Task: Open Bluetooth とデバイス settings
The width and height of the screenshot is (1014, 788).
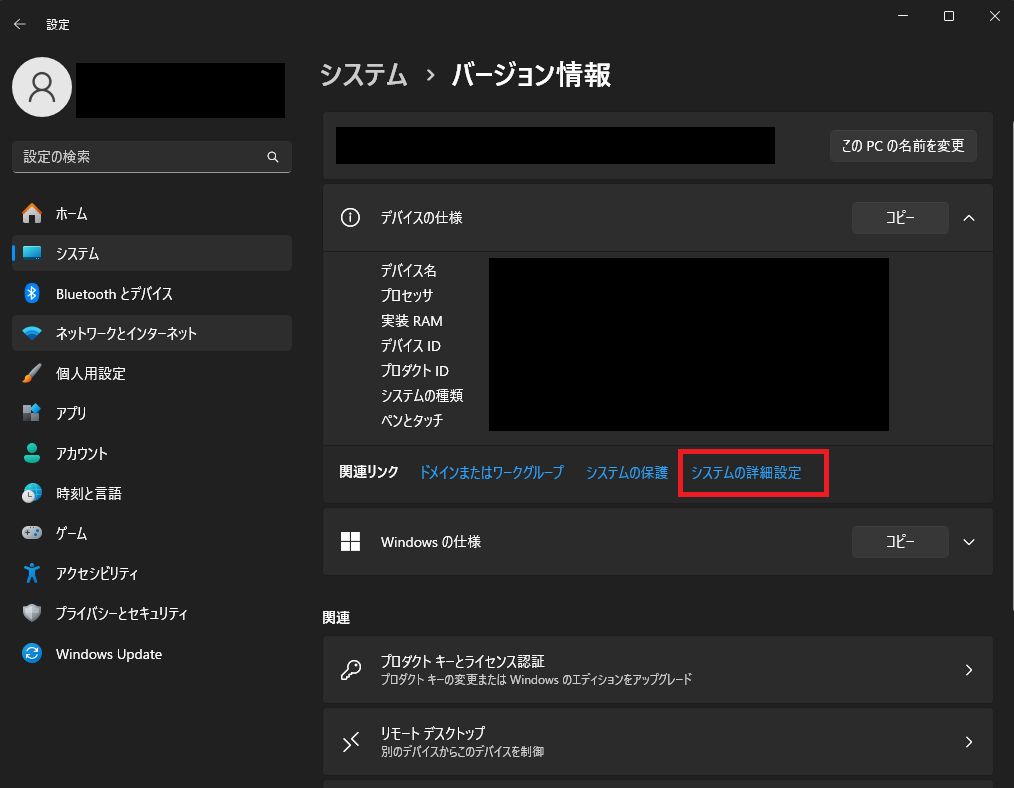Action: click(152, 293)
